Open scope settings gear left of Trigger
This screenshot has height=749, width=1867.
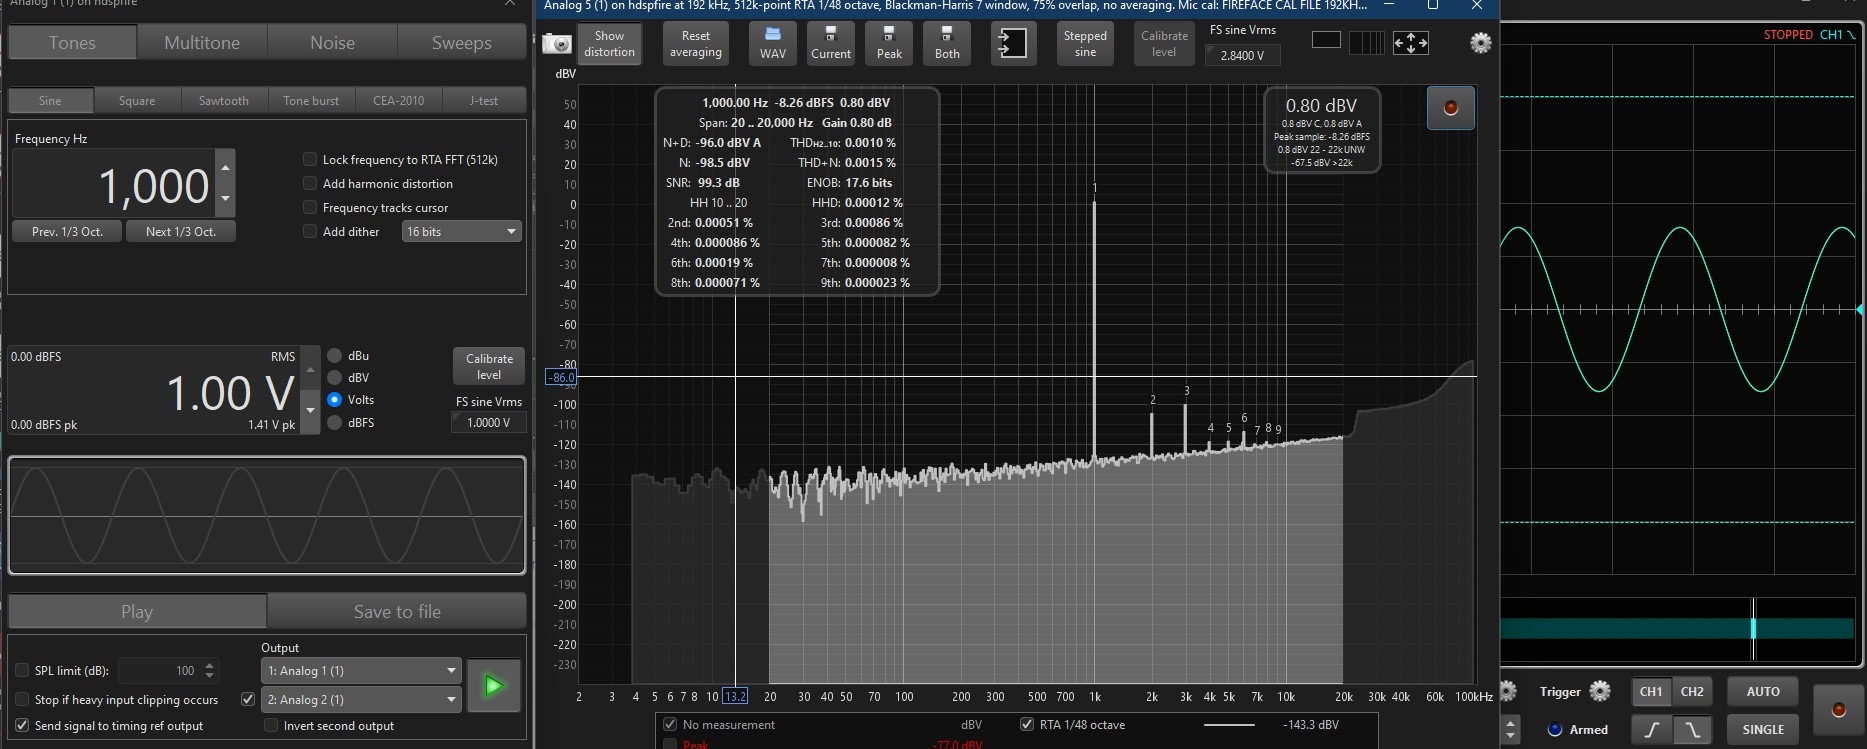(1507, 691)
